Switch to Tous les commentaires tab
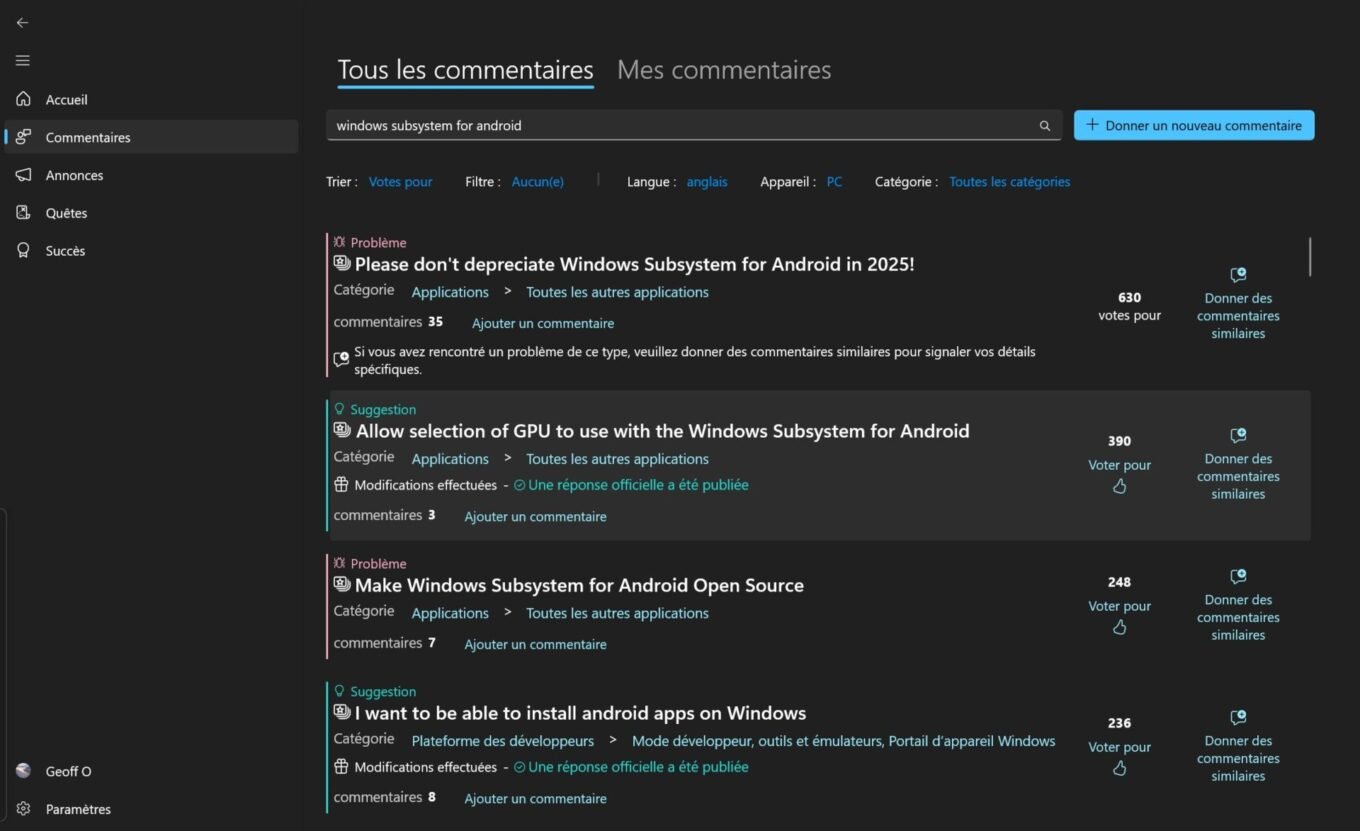Screen dimensions: 1360x831 465,70
